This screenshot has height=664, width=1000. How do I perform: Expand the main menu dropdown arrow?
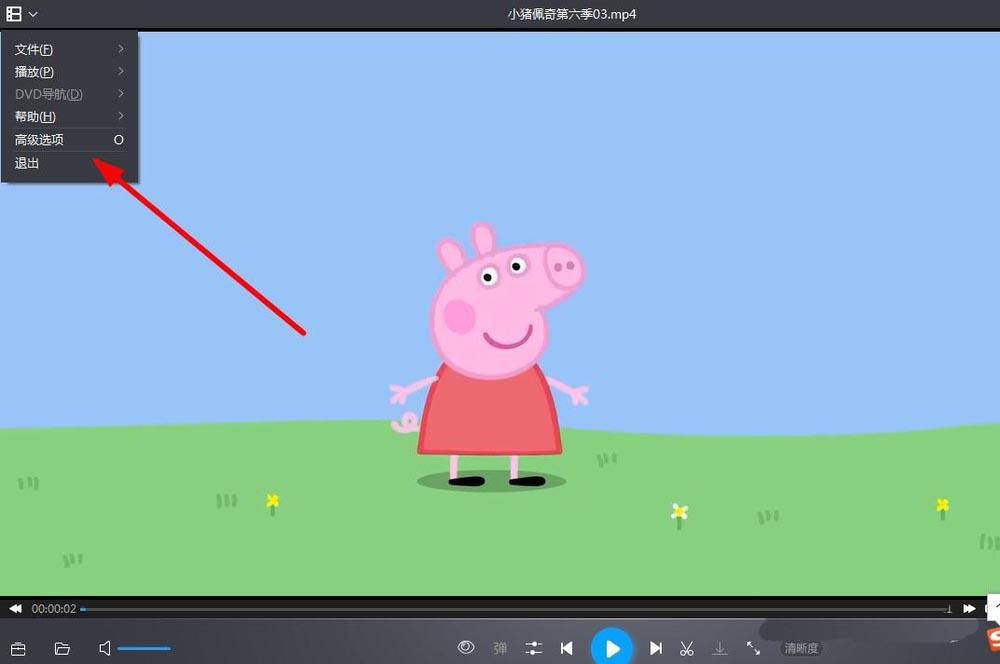point(33,14)
